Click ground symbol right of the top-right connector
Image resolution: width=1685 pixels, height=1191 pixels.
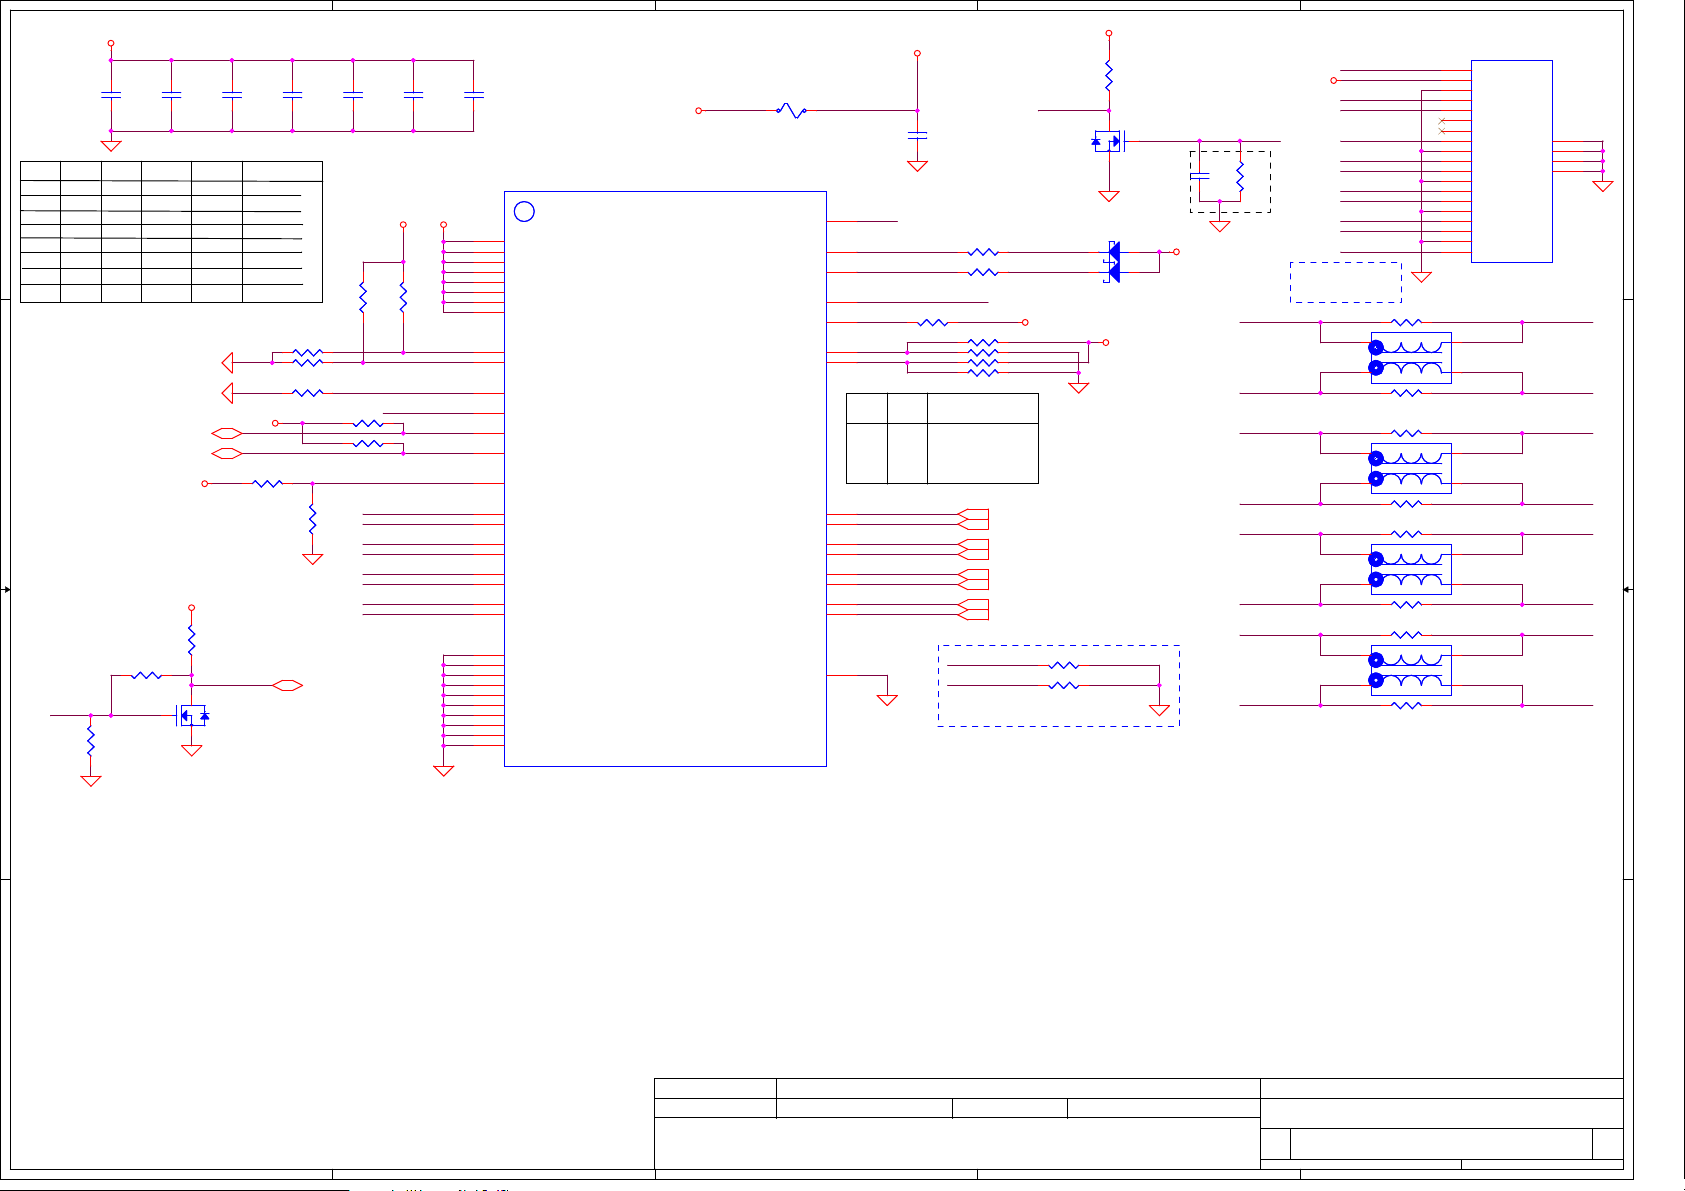click(1602, 186)
